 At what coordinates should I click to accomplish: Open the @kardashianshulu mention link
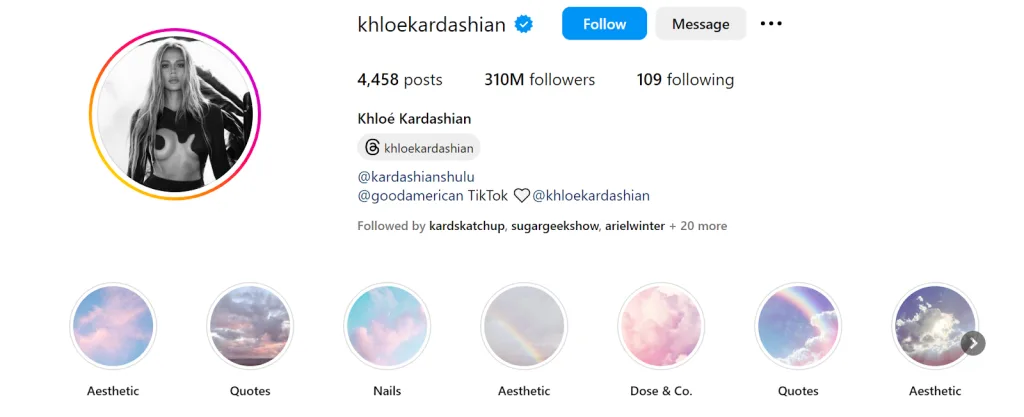416,177
